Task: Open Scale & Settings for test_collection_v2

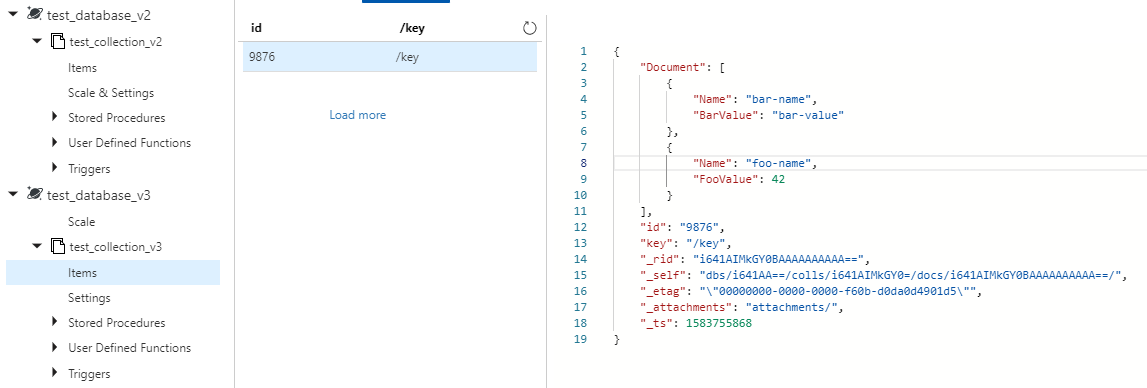Action: (111, 93)
